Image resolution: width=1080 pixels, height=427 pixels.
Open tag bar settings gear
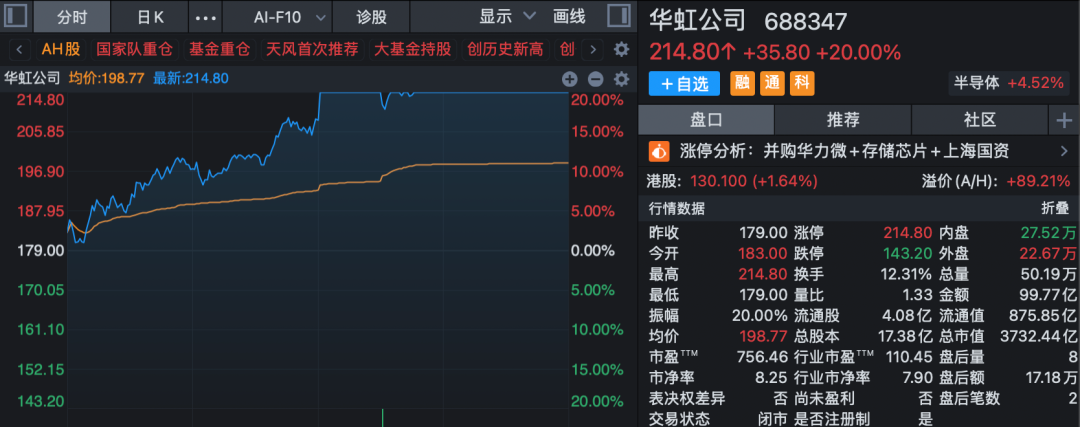tap(621, 50)
